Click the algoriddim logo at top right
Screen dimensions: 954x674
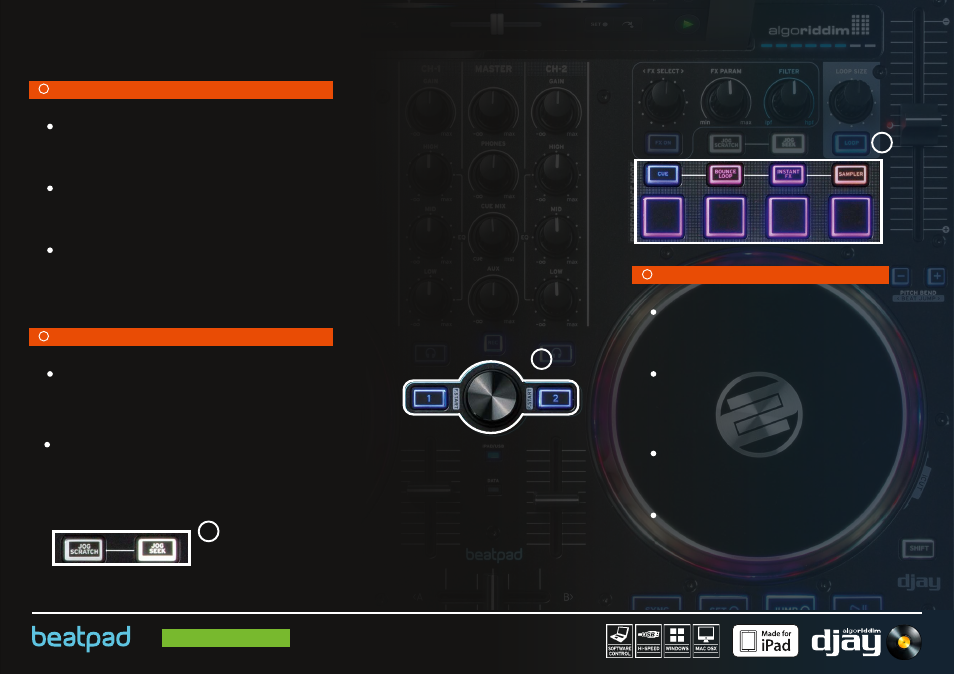click(818, 27)
